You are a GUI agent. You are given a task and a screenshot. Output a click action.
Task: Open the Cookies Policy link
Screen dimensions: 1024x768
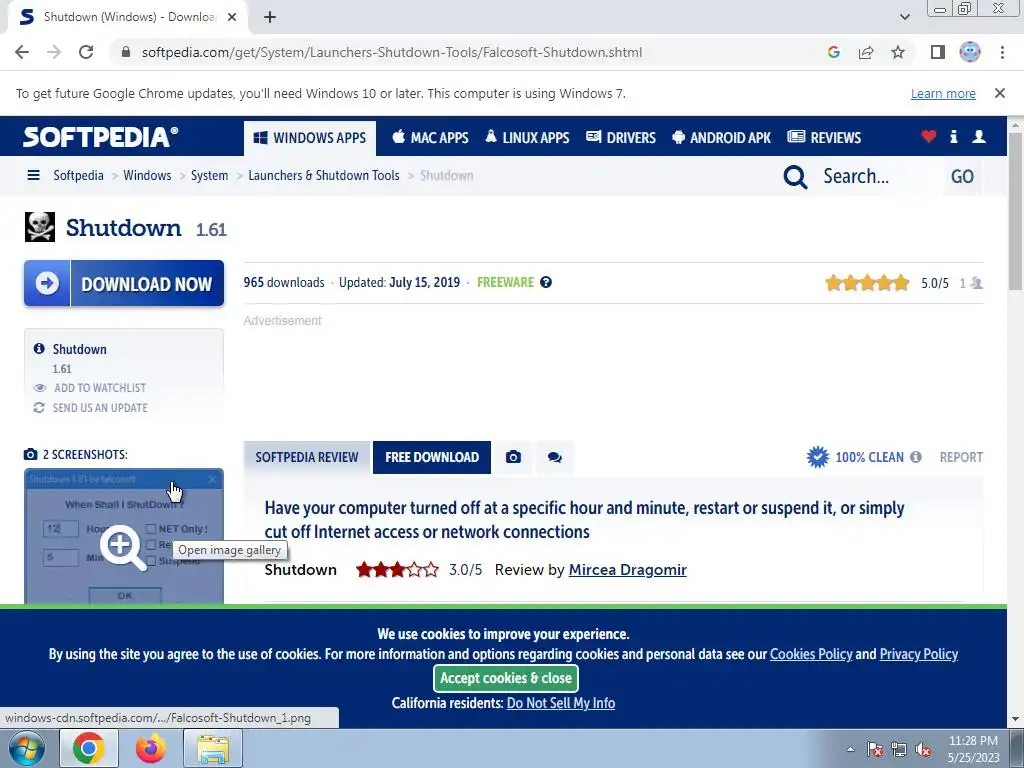(x=811, y=654)
